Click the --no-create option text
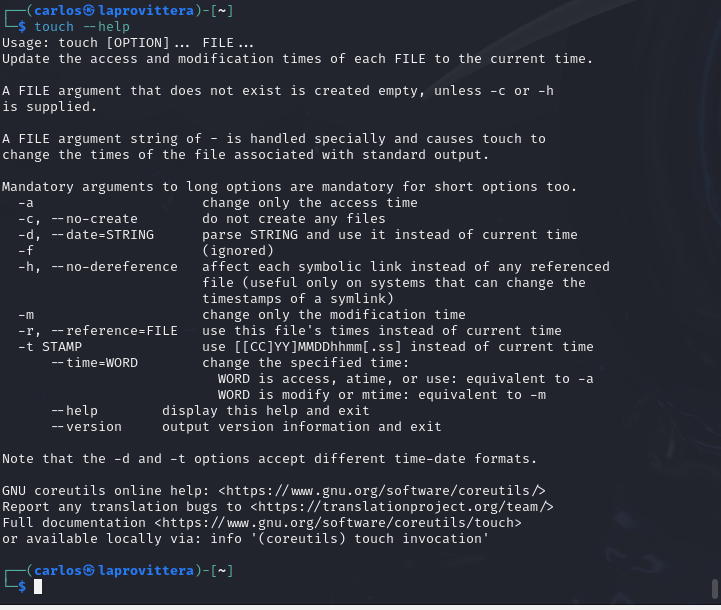Viewport: 721px width, 610px height. 94,219
